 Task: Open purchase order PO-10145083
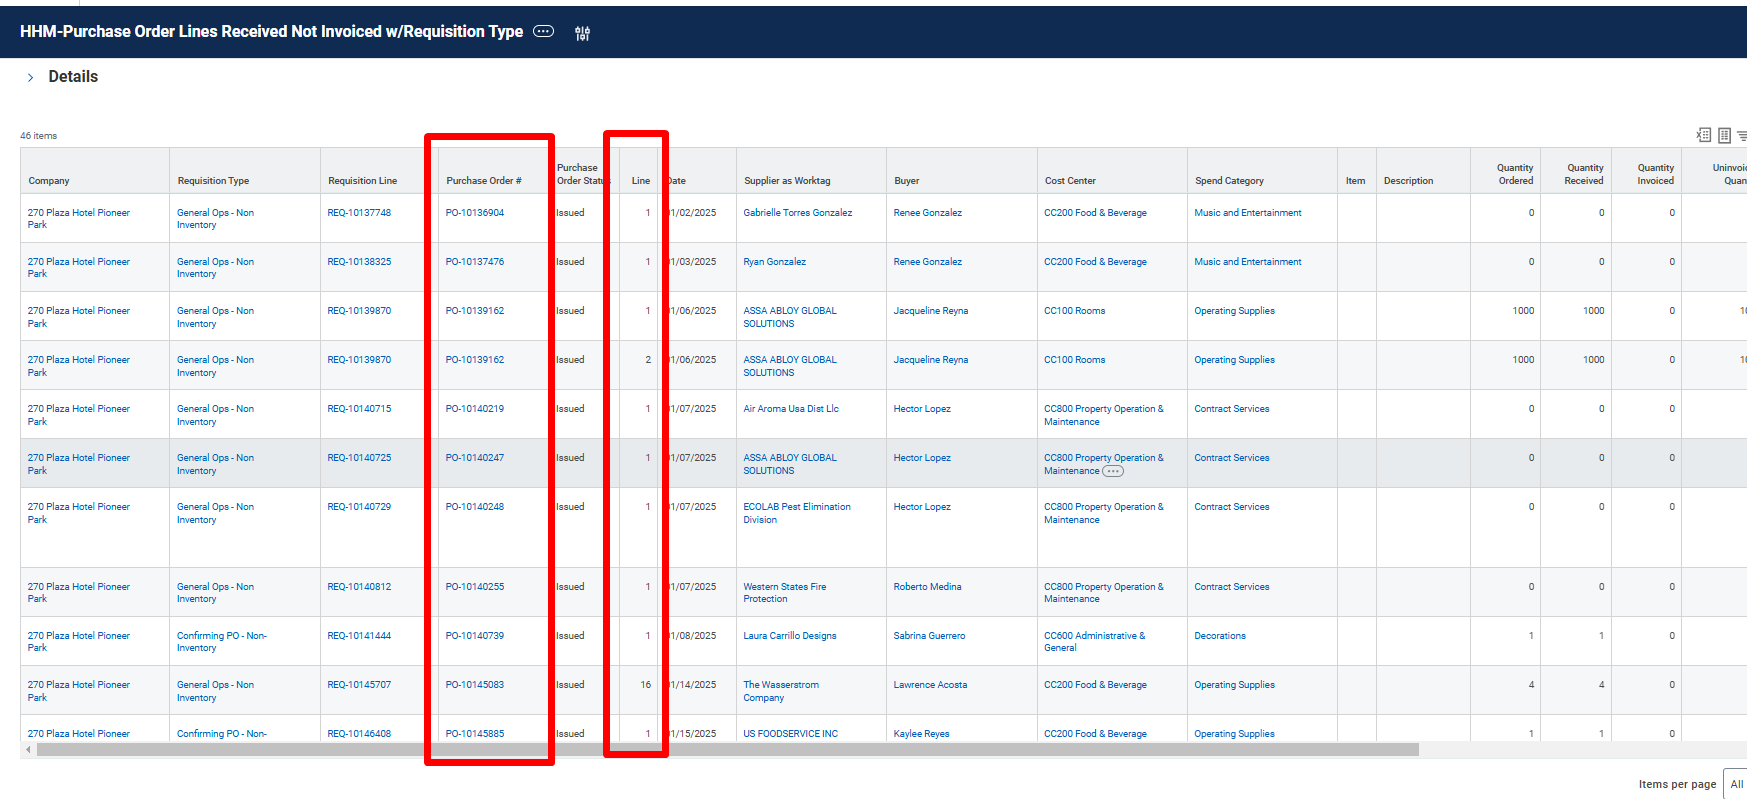click(x=475, y=685)
